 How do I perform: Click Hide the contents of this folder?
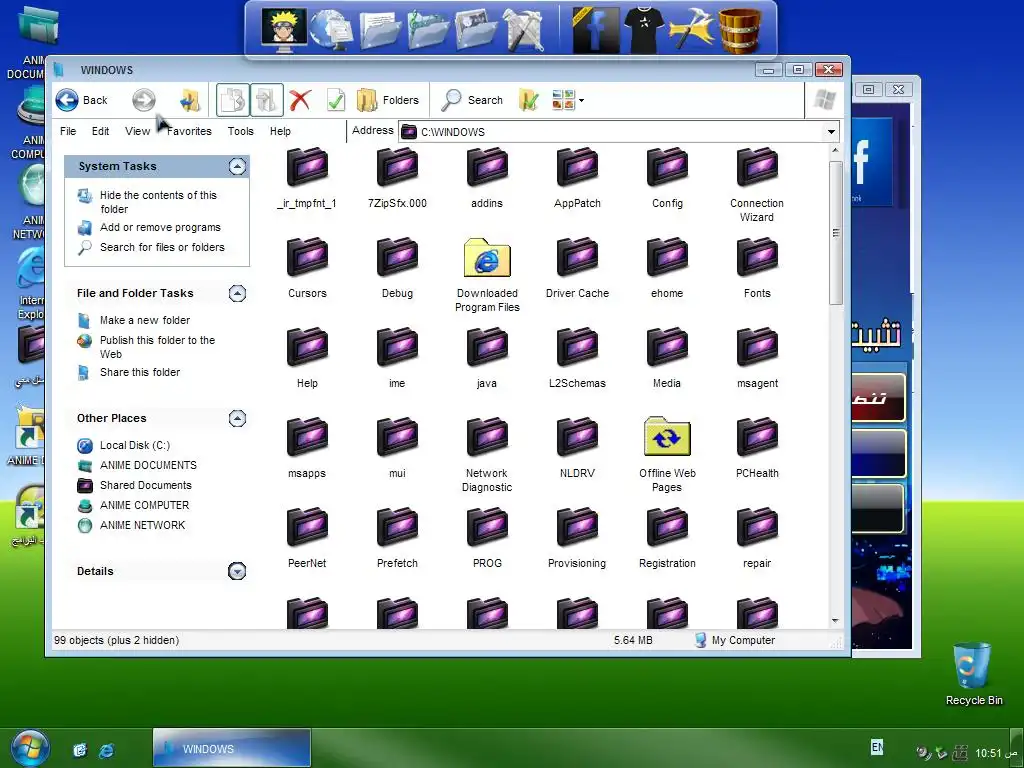coord(158,202)
